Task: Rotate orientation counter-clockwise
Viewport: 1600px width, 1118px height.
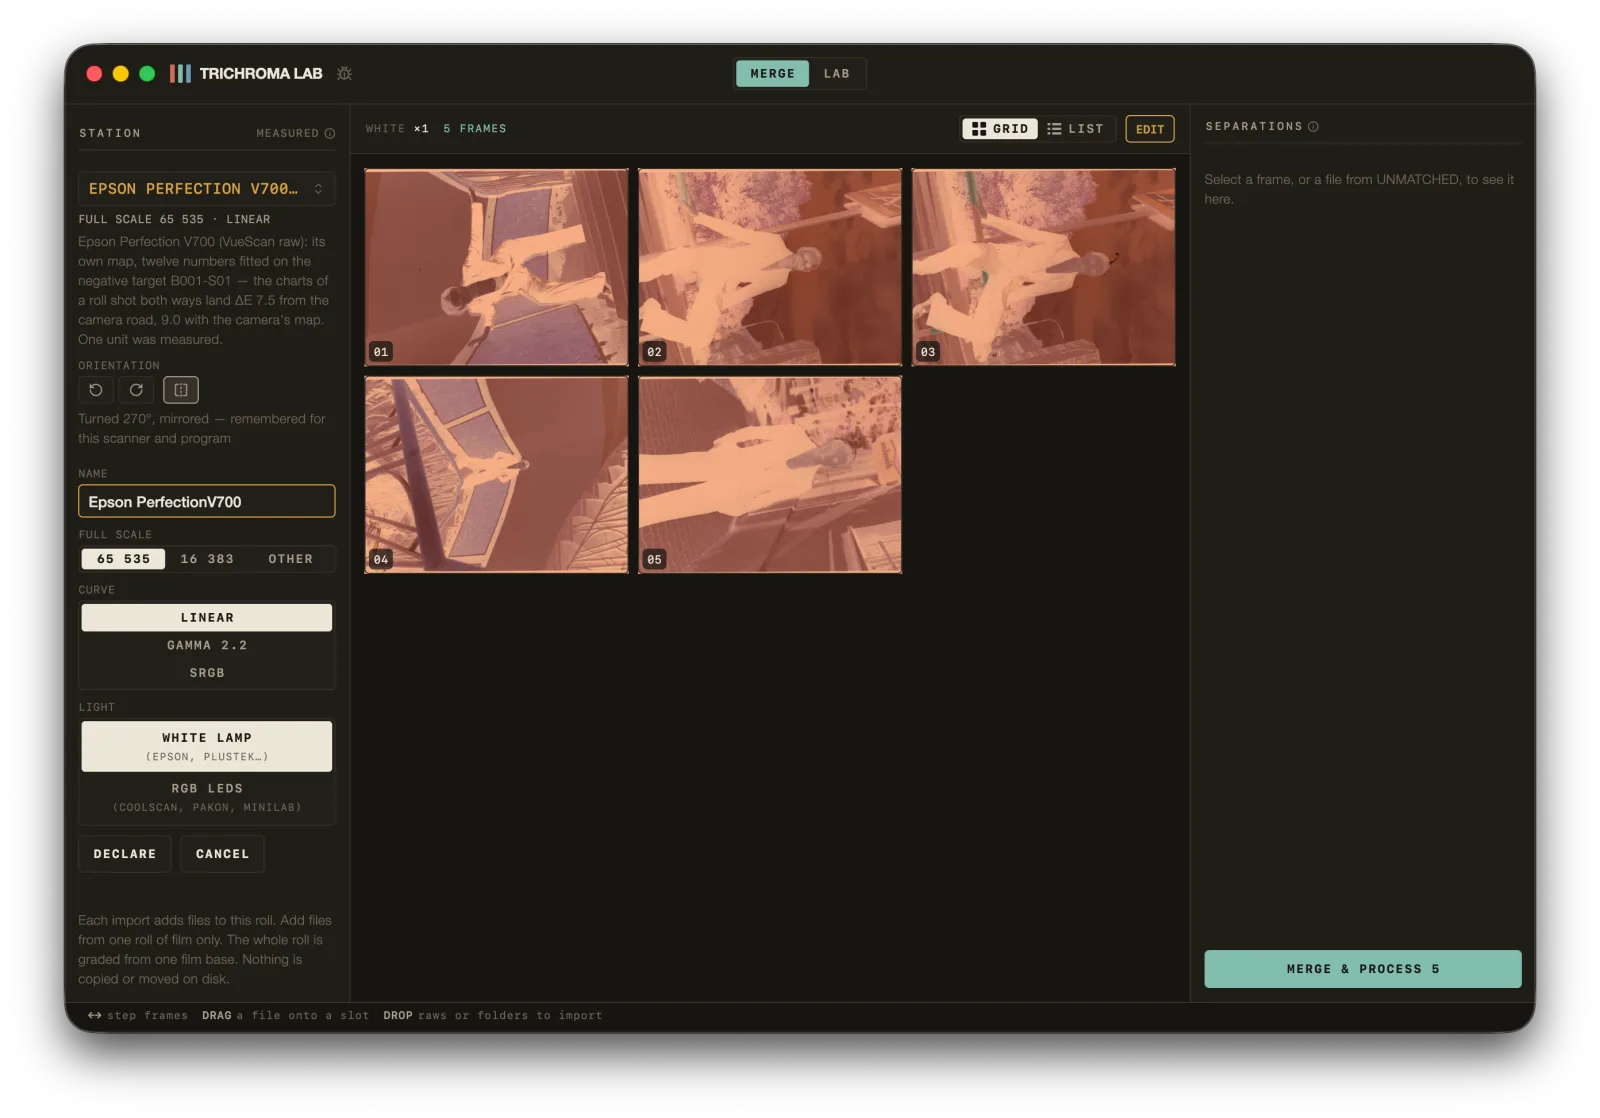Action: click(x=96, y=390)
